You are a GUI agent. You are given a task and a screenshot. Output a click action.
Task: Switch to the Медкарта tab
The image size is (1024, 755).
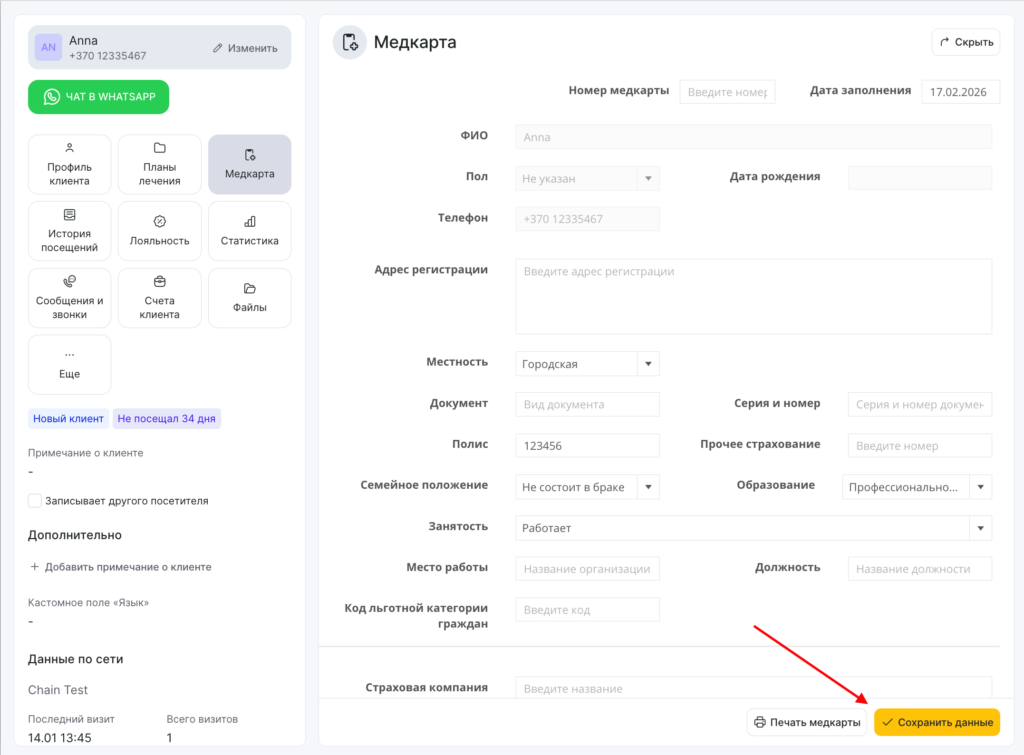250,164
